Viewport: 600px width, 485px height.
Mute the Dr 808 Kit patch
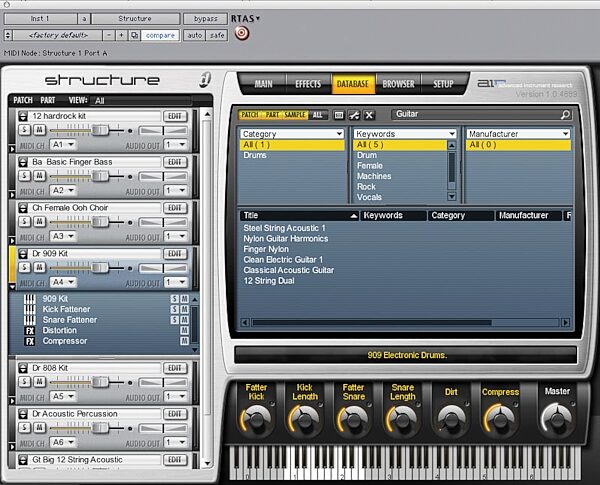pos(39,382)
